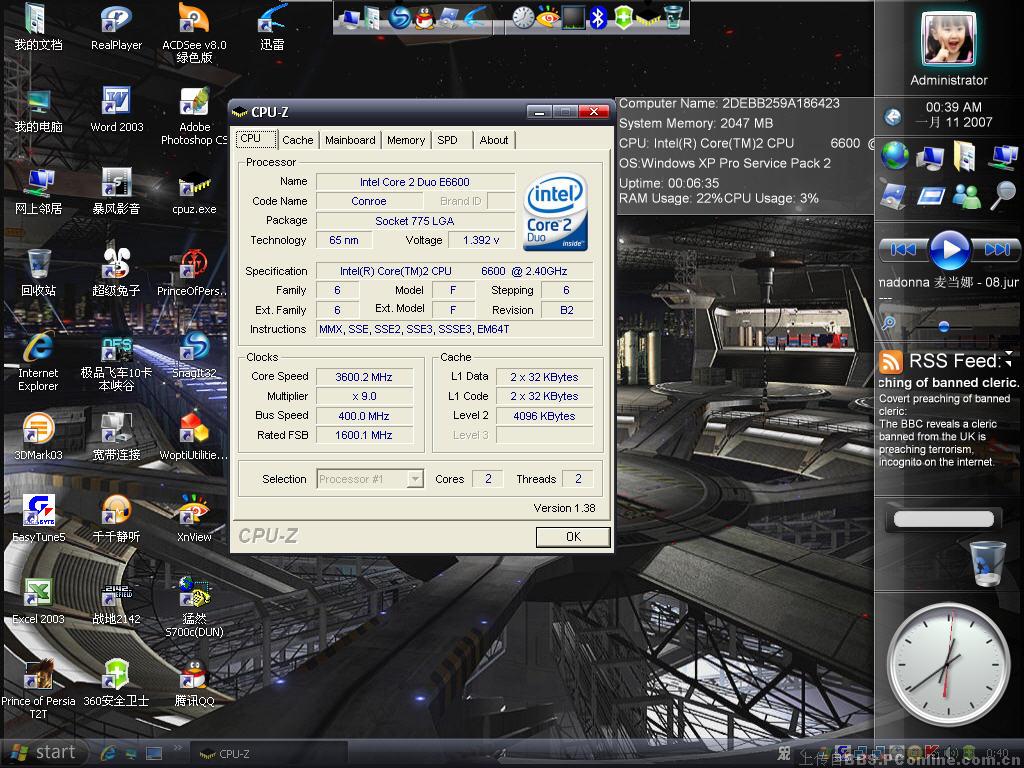Open the SPD tab in CPU-Z
1024x768 pixels.
point(447,140)
